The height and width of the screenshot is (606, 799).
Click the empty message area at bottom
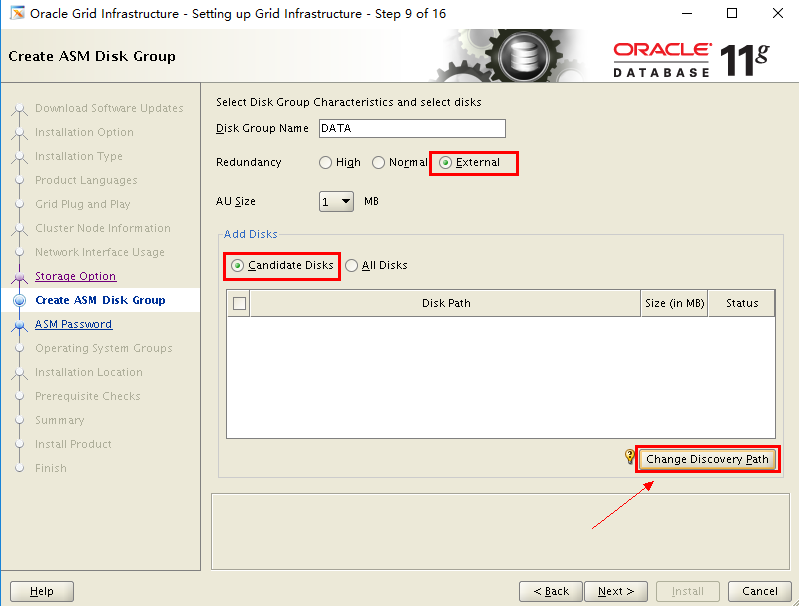click(500, 531)
